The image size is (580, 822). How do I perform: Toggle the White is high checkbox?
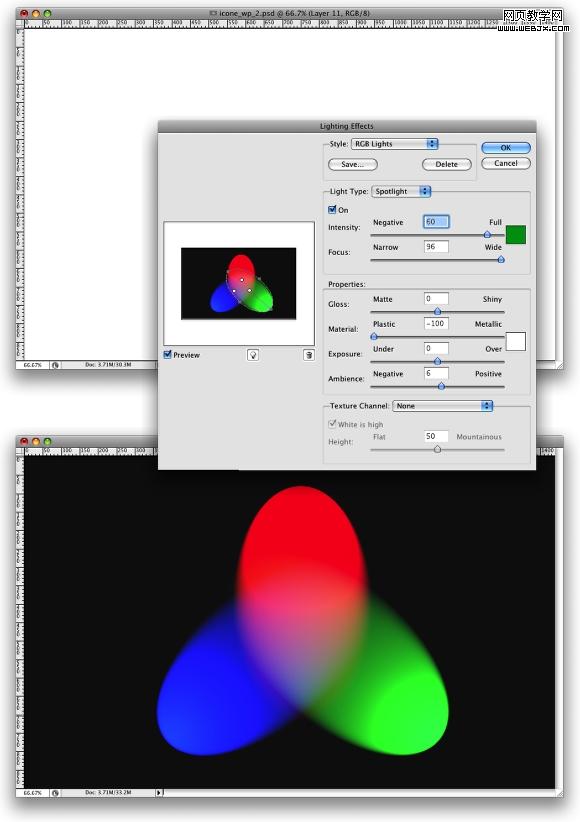click(x=332, y=424)
